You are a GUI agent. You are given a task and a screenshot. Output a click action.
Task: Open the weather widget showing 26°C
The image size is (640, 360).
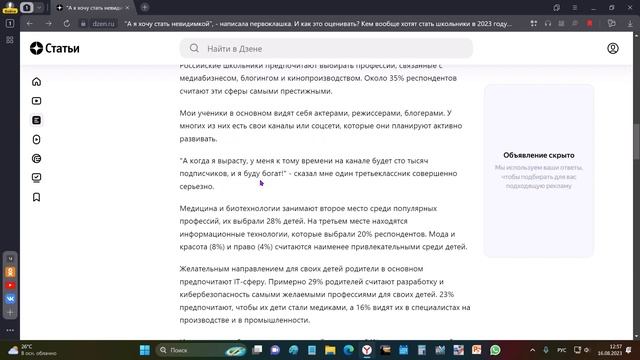(33, 350)
